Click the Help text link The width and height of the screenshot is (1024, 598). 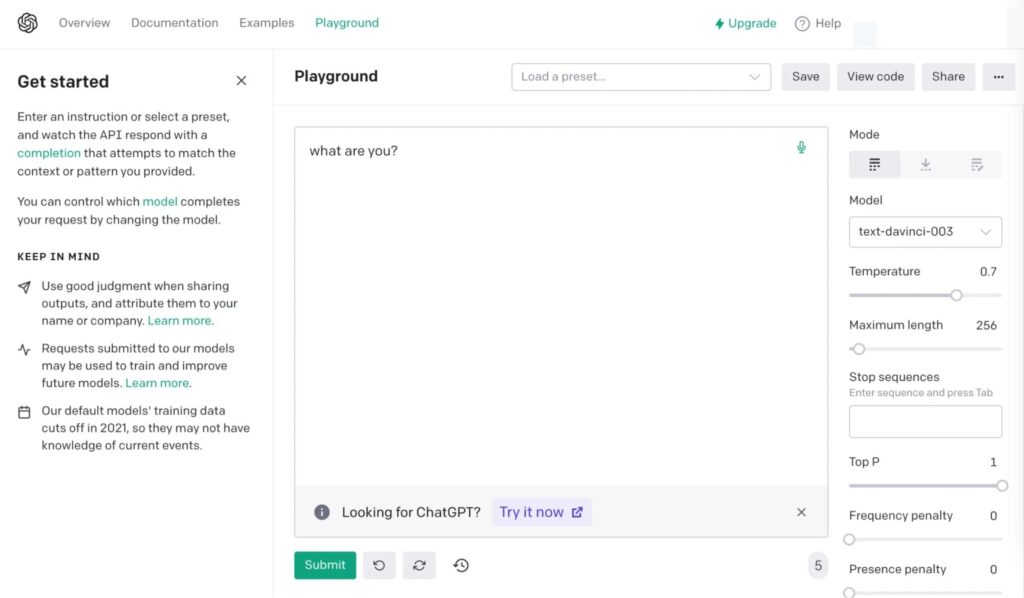pos(828,24)
